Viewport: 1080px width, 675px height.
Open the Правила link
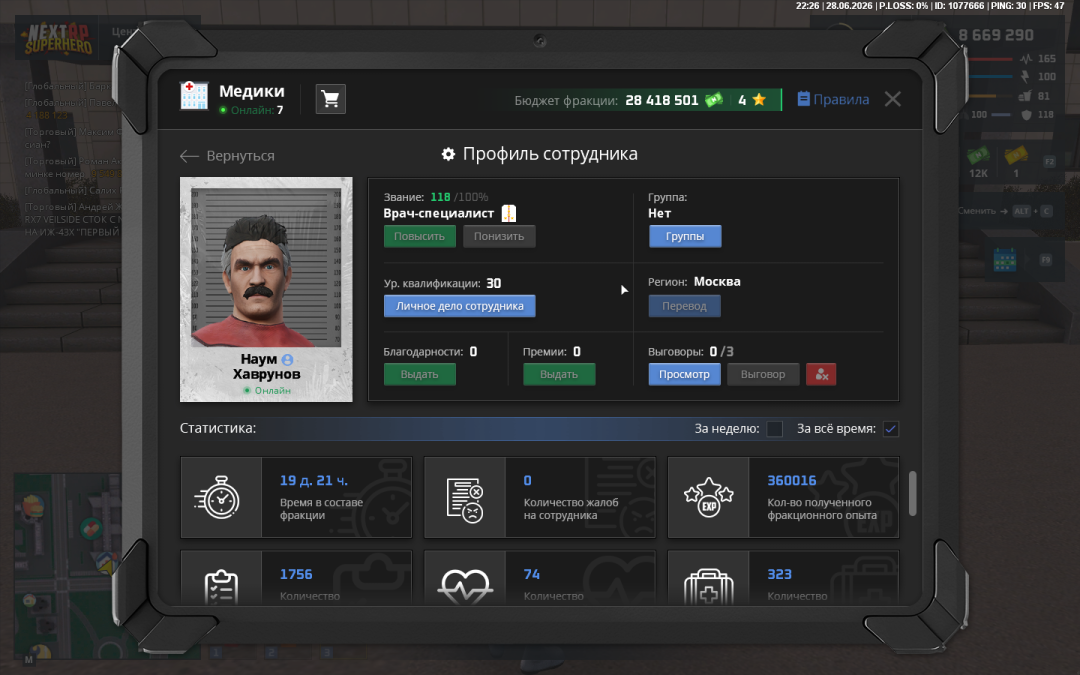click(841, 99)
